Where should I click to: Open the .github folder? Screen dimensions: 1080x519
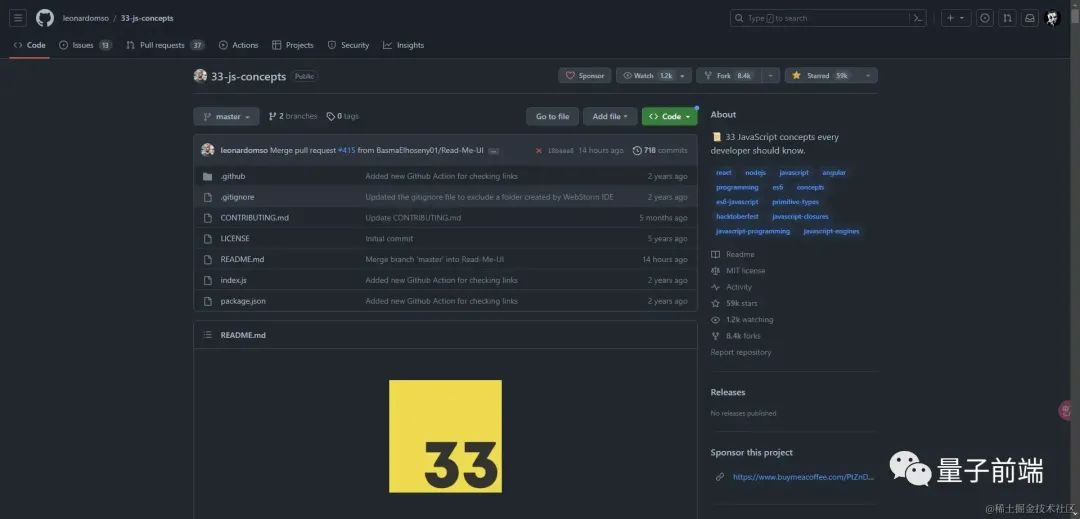(233, 176)
